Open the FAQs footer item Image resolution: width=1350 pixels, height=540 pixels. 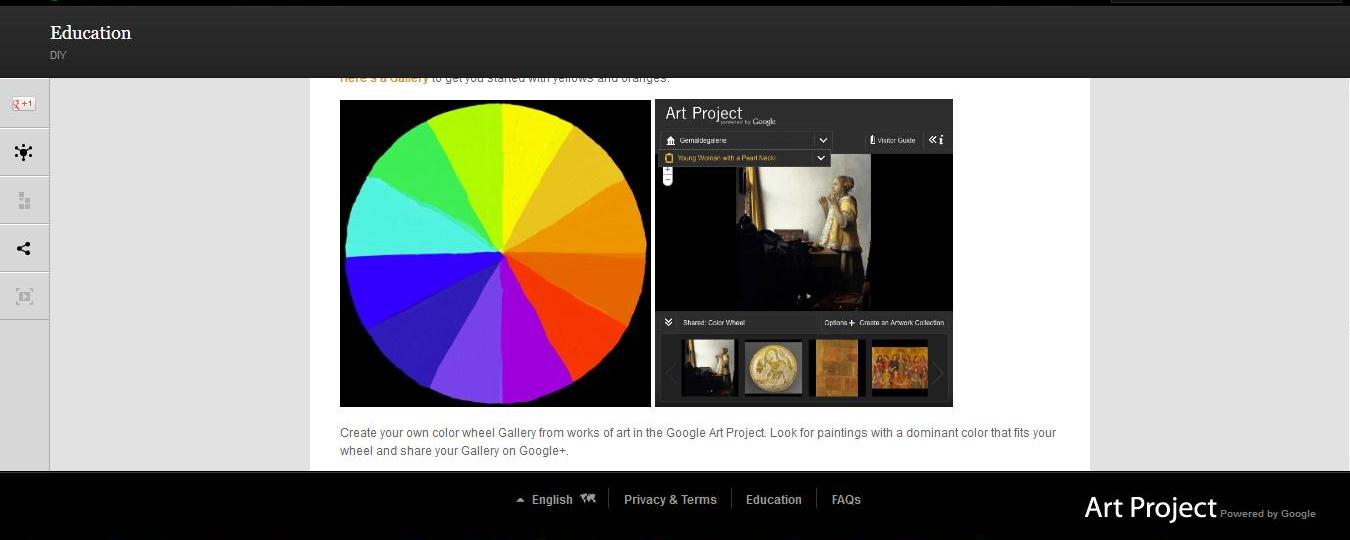[x=846, y=500]
